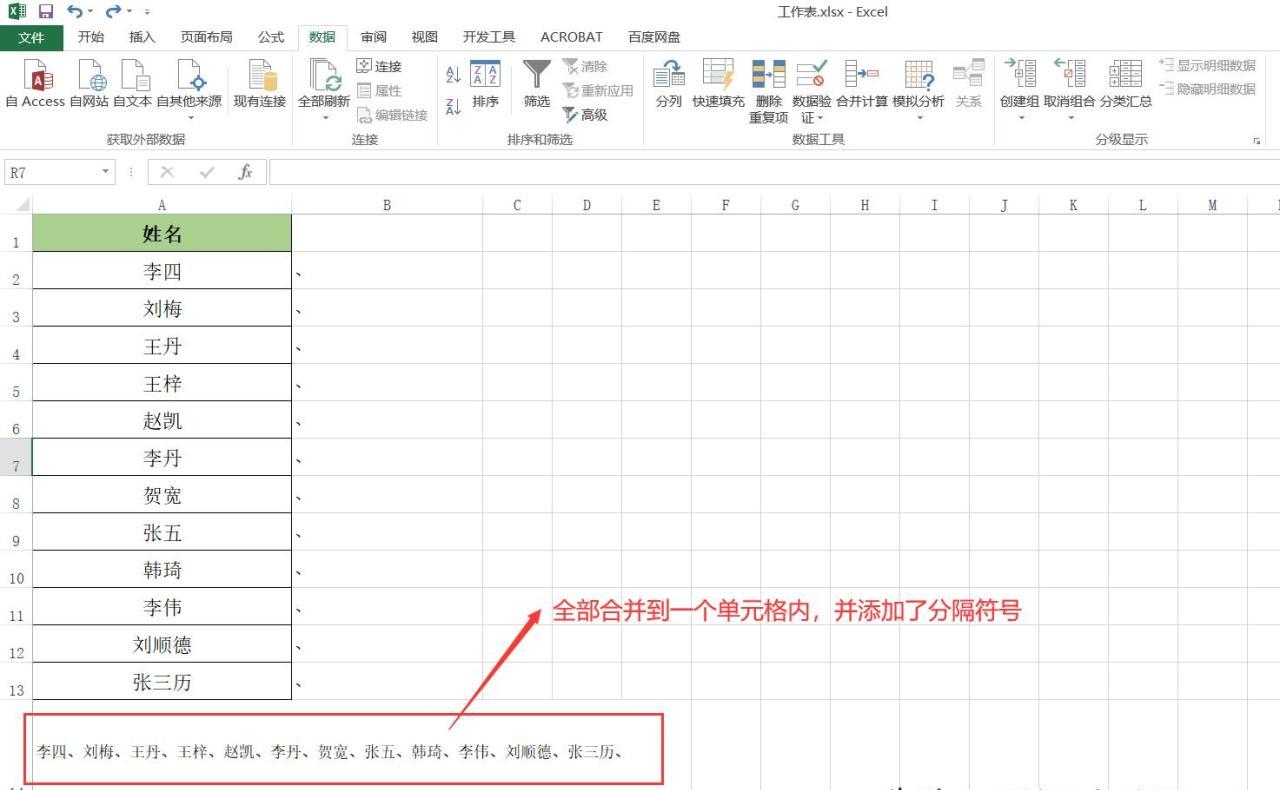The image size is (1280, 790).
Task: Open 分级显示 dialog launcher
Action: pyautogui.click(x=1257, y=141)
